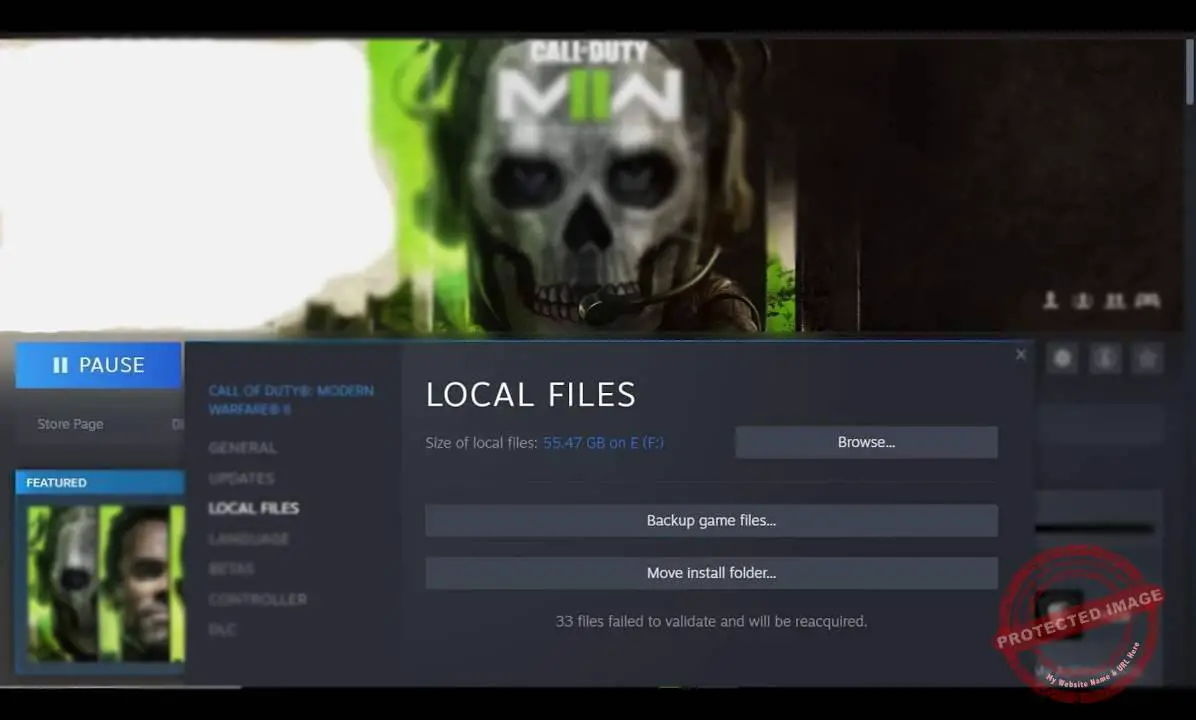Click Move install folder
Image resolution: width=1196 pixels, height=720 pixels.
(711, 572)
